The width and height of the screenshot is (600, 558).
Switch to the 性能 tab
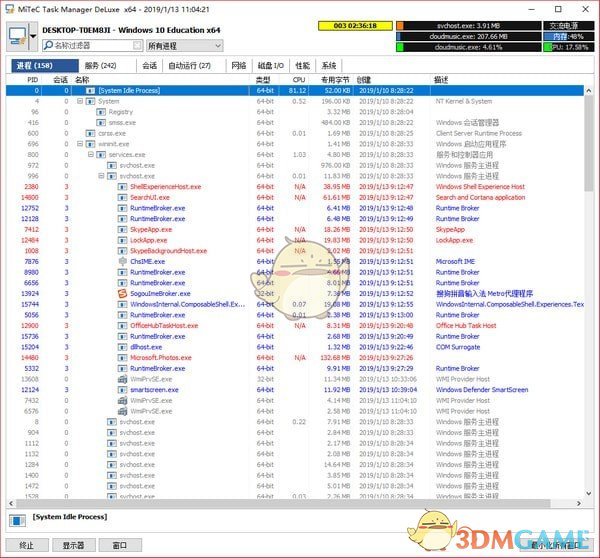(302, 66)
